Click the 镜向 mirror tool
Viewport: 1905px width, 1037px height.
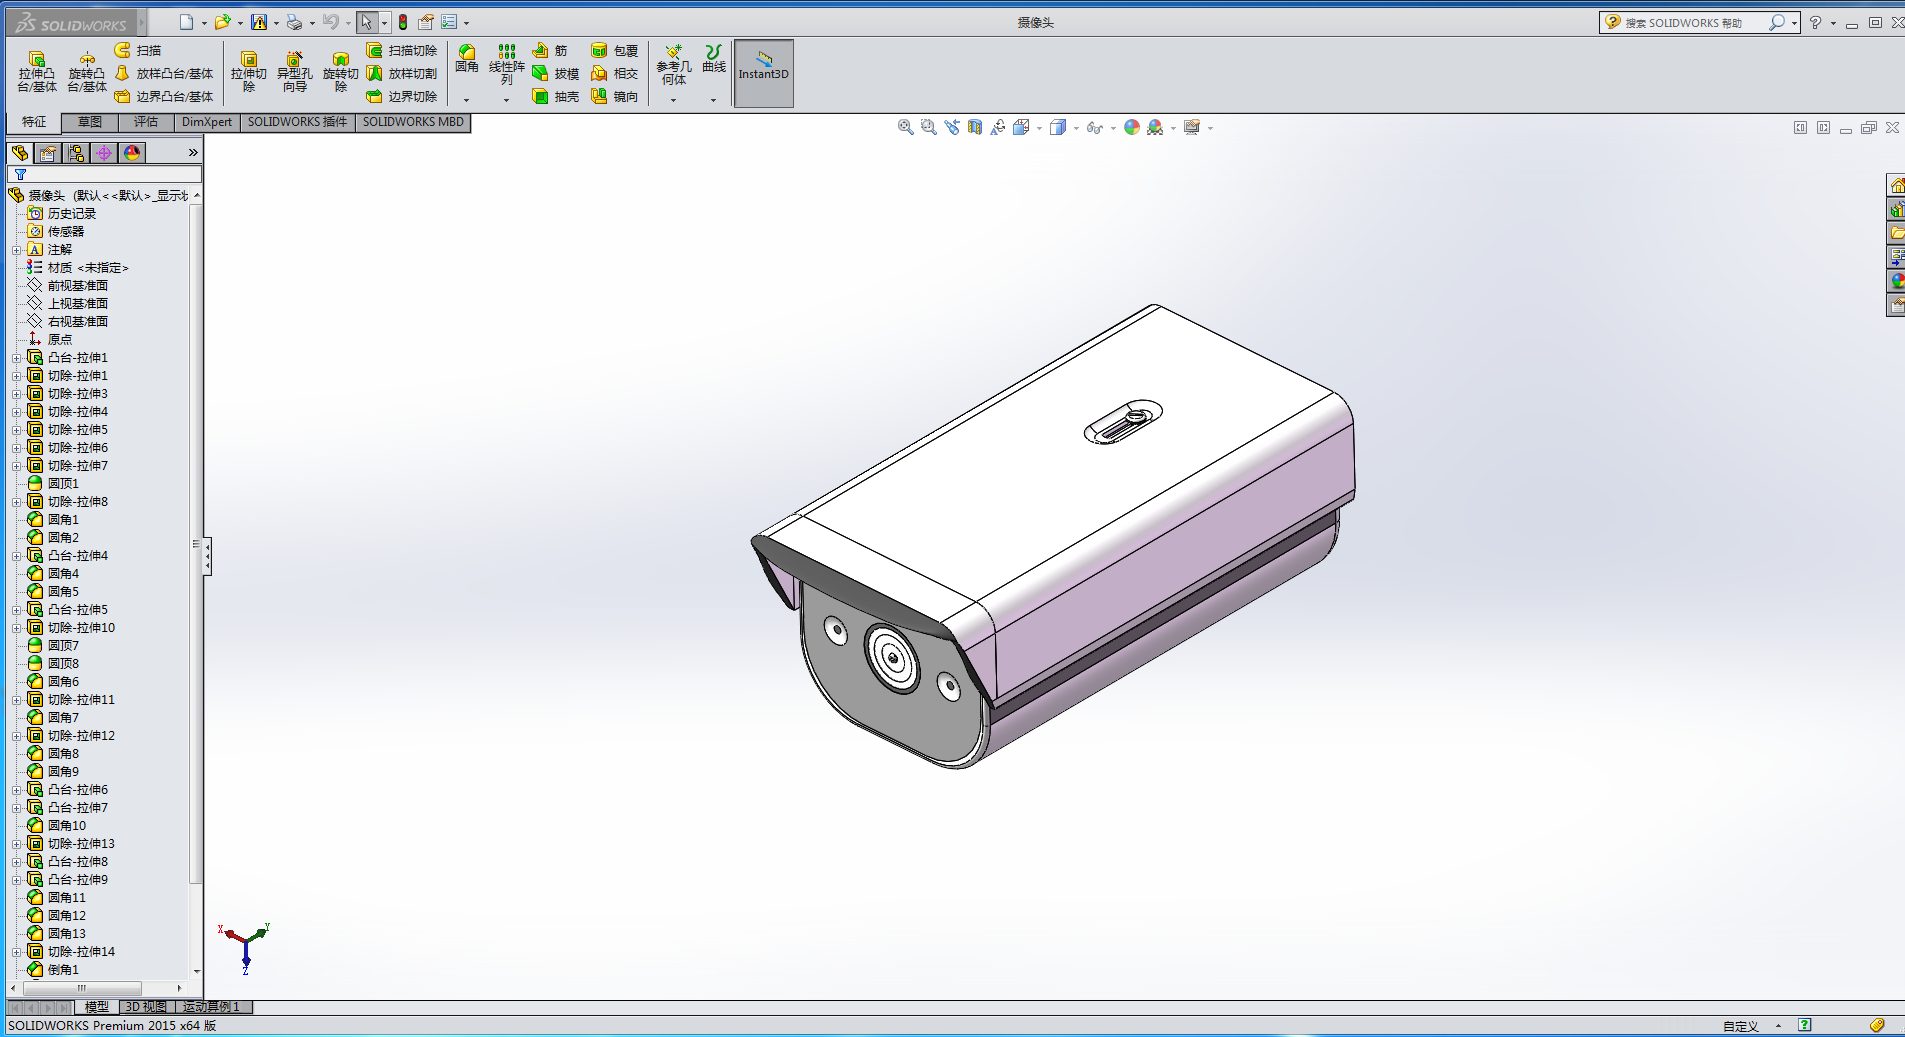coord(615,96)
